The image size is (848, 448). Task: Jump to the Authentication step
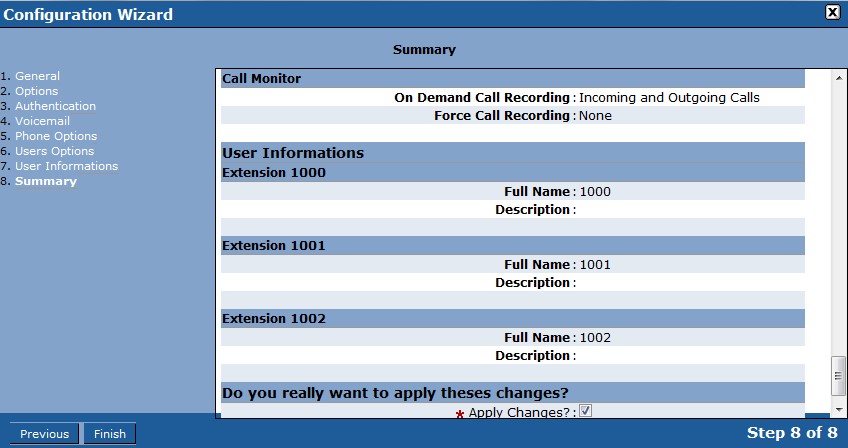pos(55,106)
